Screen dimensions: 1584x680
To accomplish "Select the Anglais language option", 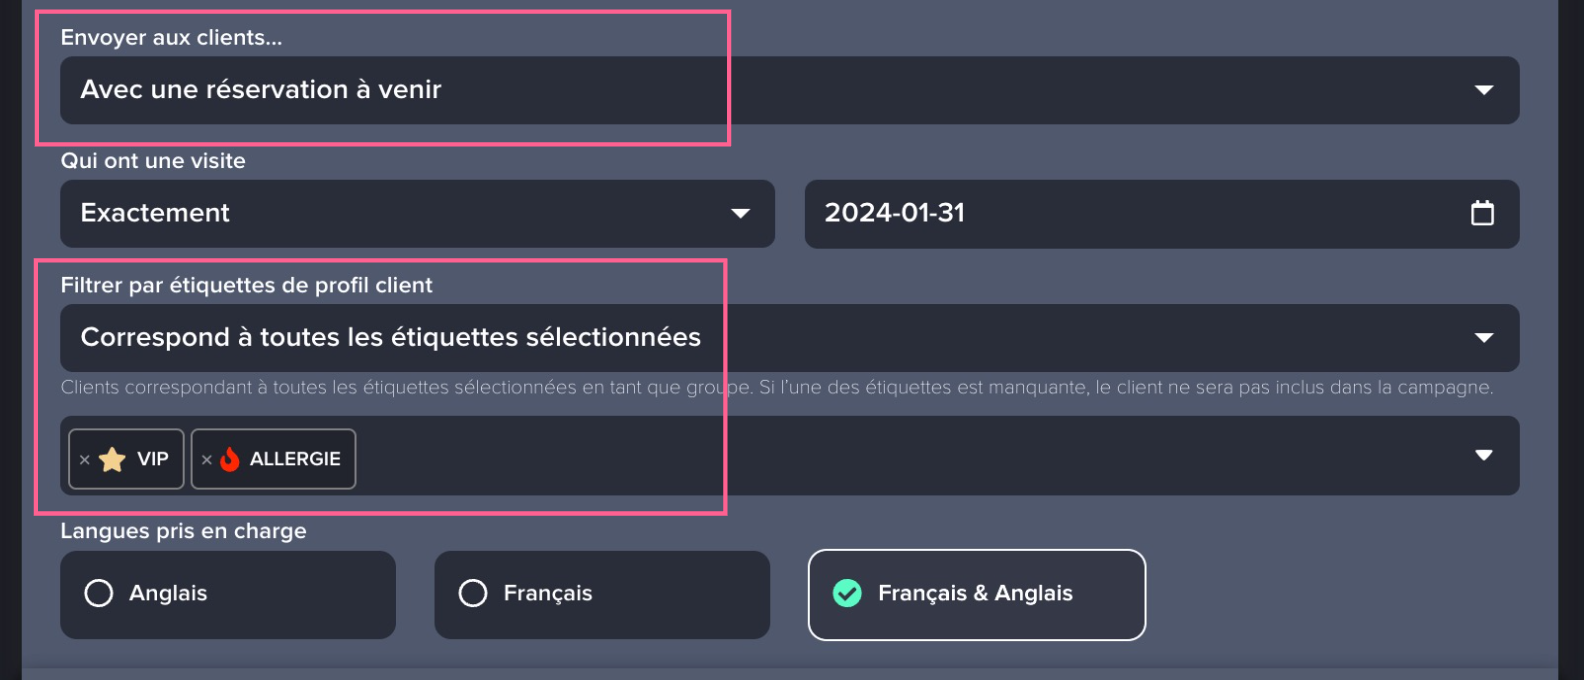I will tap(99, 594).
